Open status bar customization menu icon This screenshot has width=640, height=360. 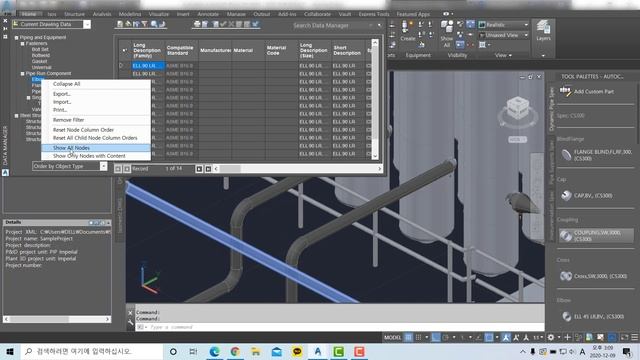point(635,337)
